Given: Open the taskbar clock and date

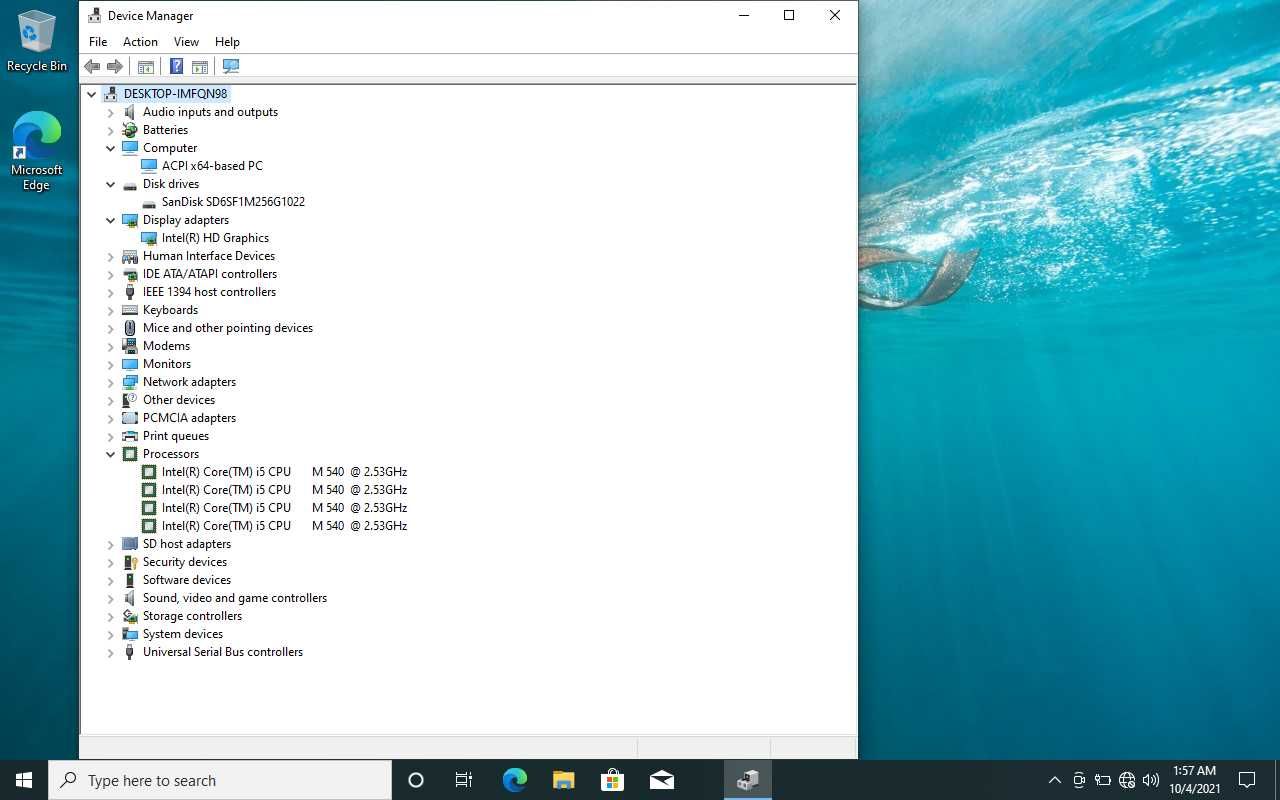Looking at the screenshot, I should 1195,780.
